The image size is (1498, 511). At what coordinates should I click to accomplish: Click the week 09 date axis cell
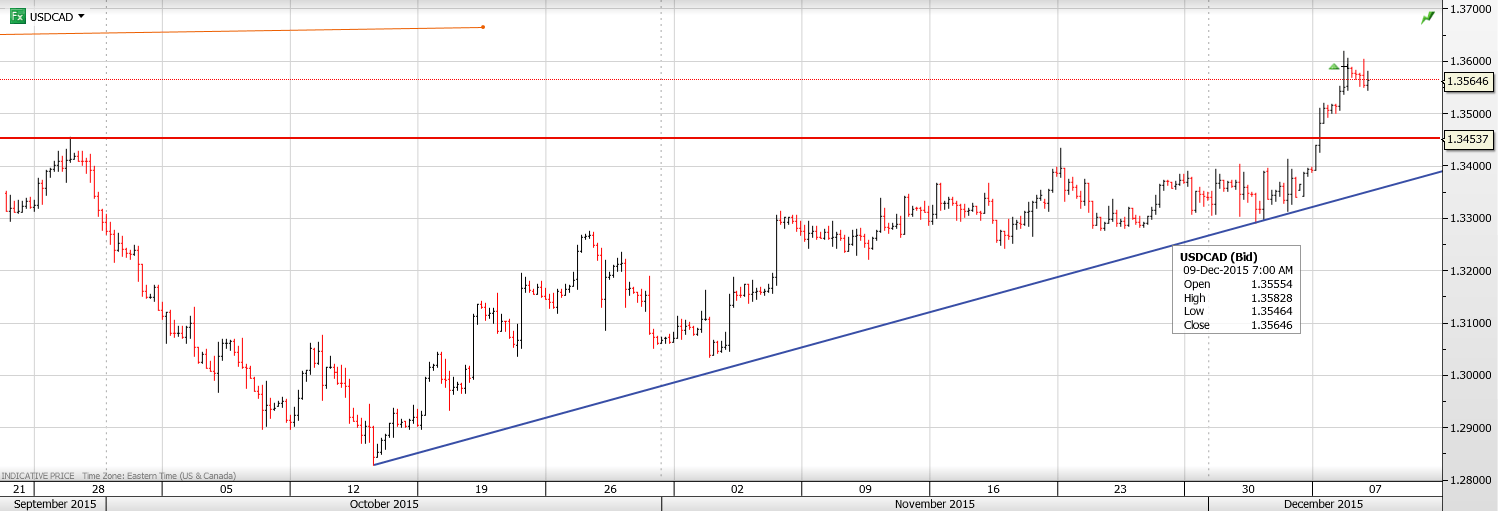pyautogui.click(x=865, y=489)
